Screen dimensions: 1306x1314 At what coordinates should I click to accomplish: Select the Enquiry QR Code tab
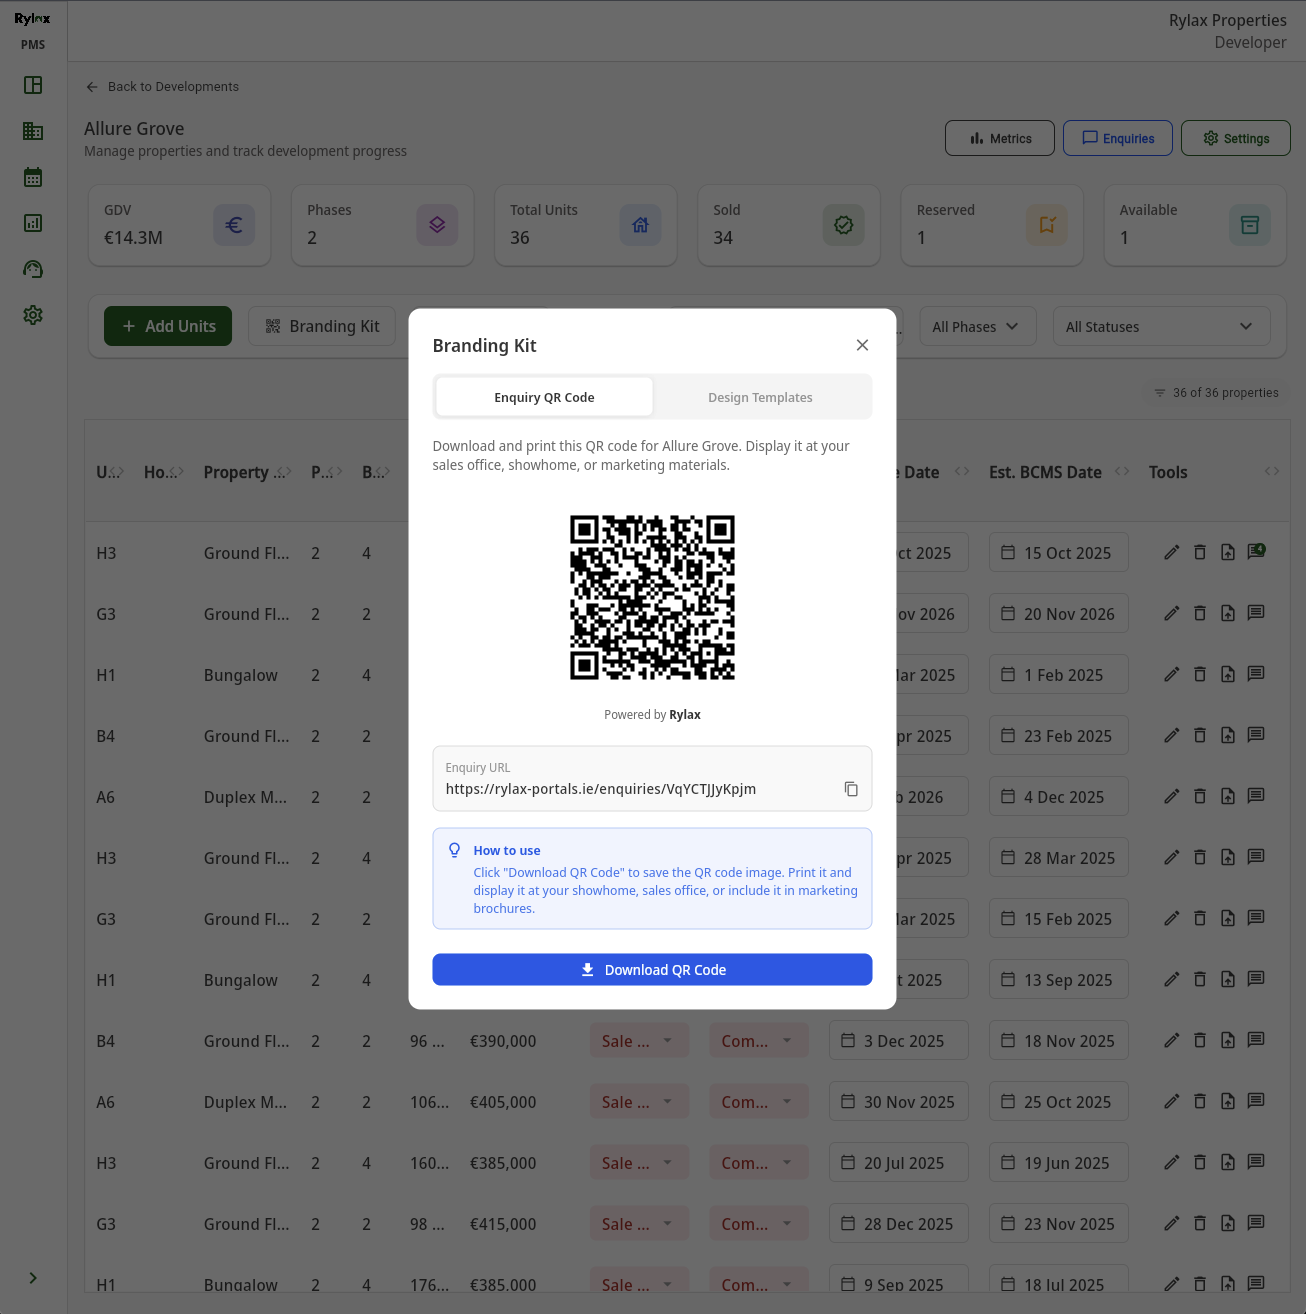click(544, 397)
